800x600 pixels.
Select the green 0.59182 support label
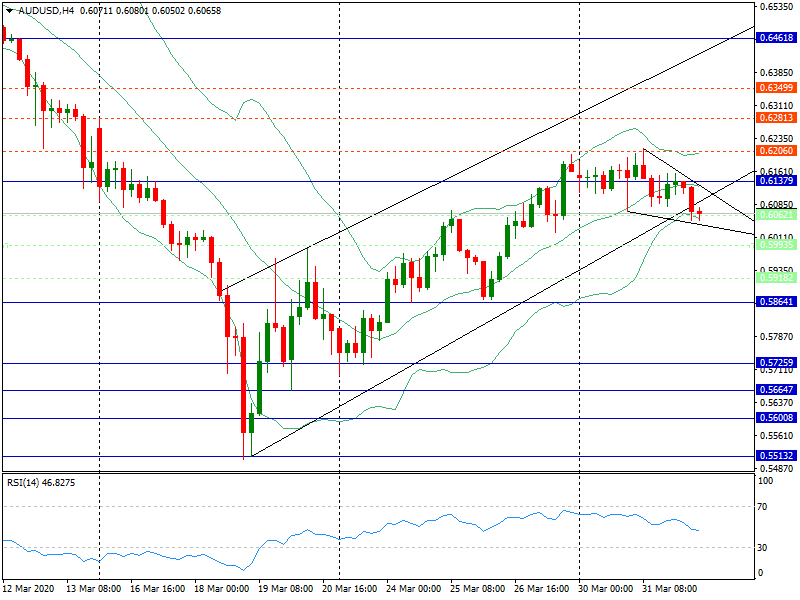coord(776,278)
